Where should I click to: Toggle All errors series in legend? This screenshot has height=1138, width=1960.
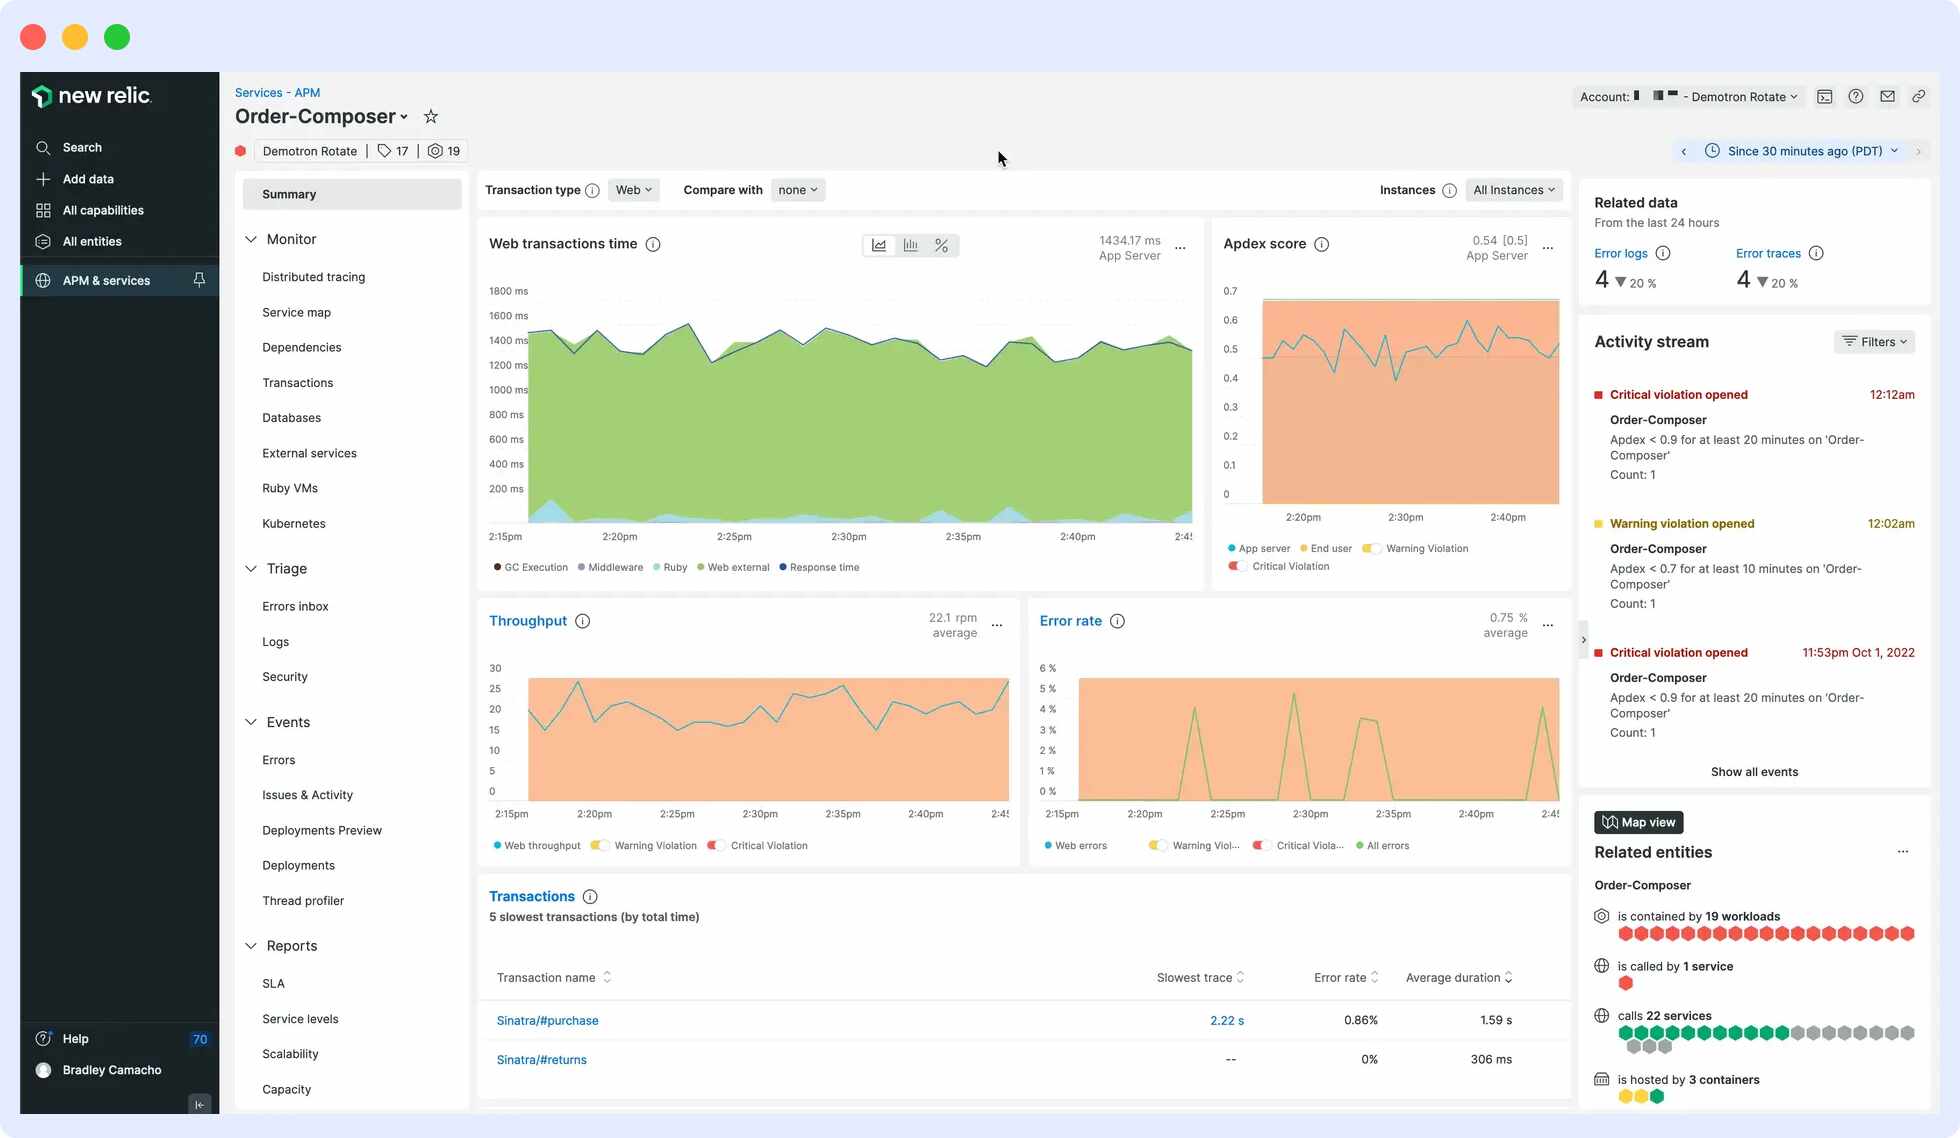coord(1383,845)
